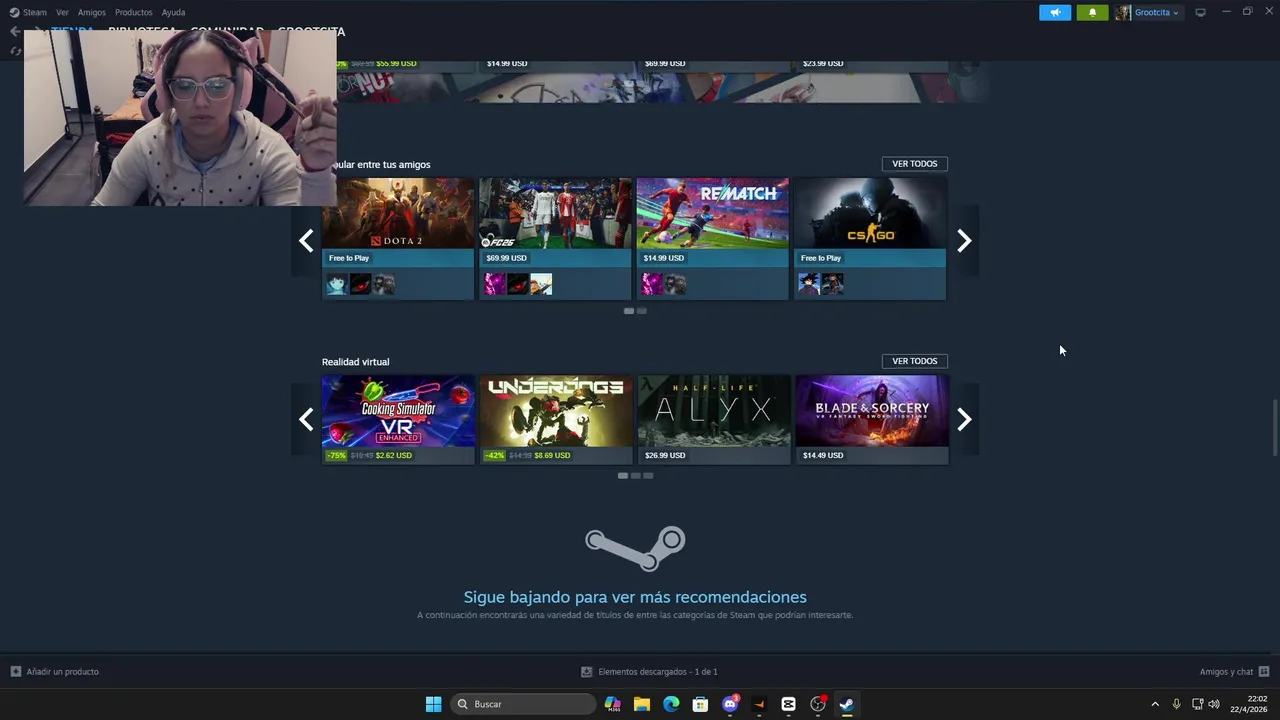The height and width of the screenshot is (720, 1280).
Task: Click the $8.69 USD discounted price
Action: pyautogui.click(x=552, y=456)
